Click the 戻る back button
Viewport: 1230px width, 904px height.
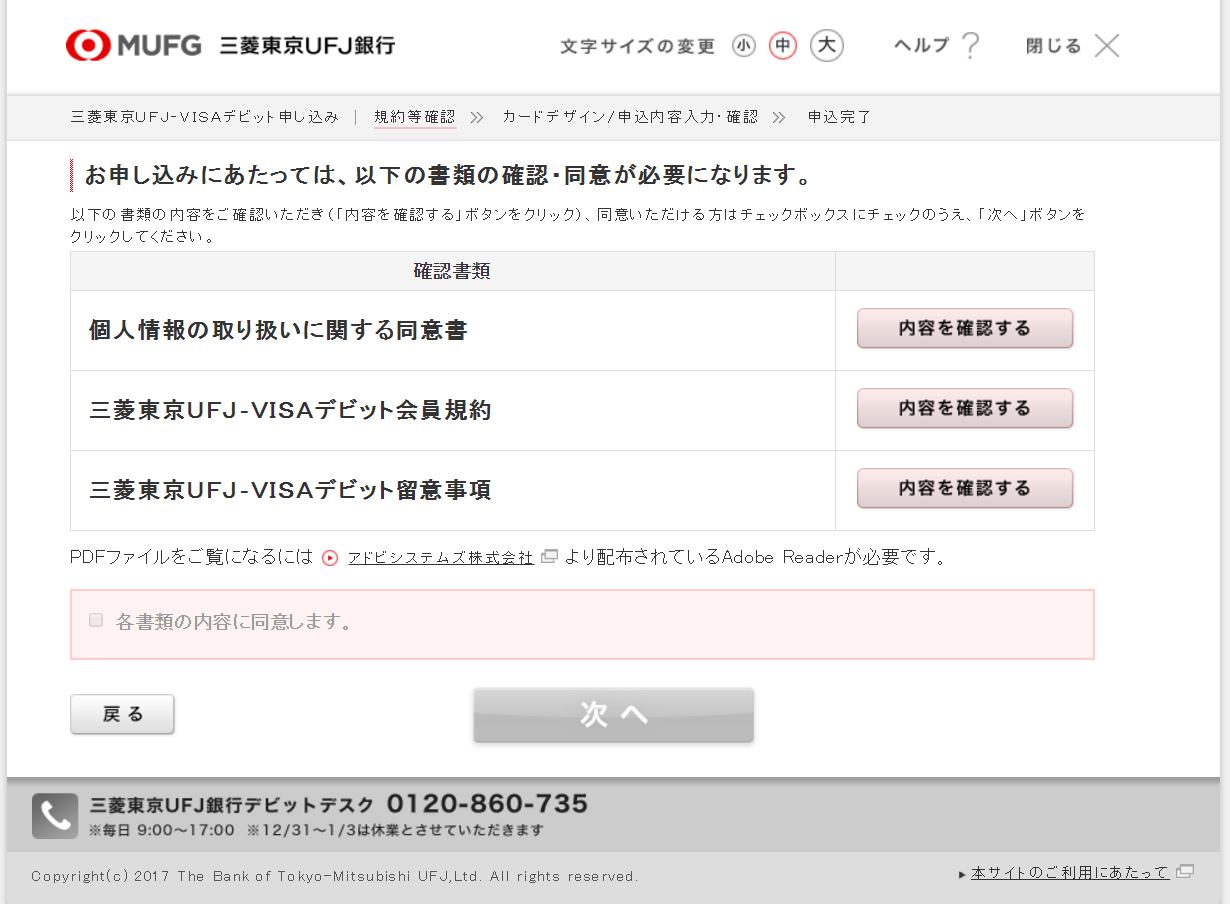pyautogui.click(x=122, y=714)
